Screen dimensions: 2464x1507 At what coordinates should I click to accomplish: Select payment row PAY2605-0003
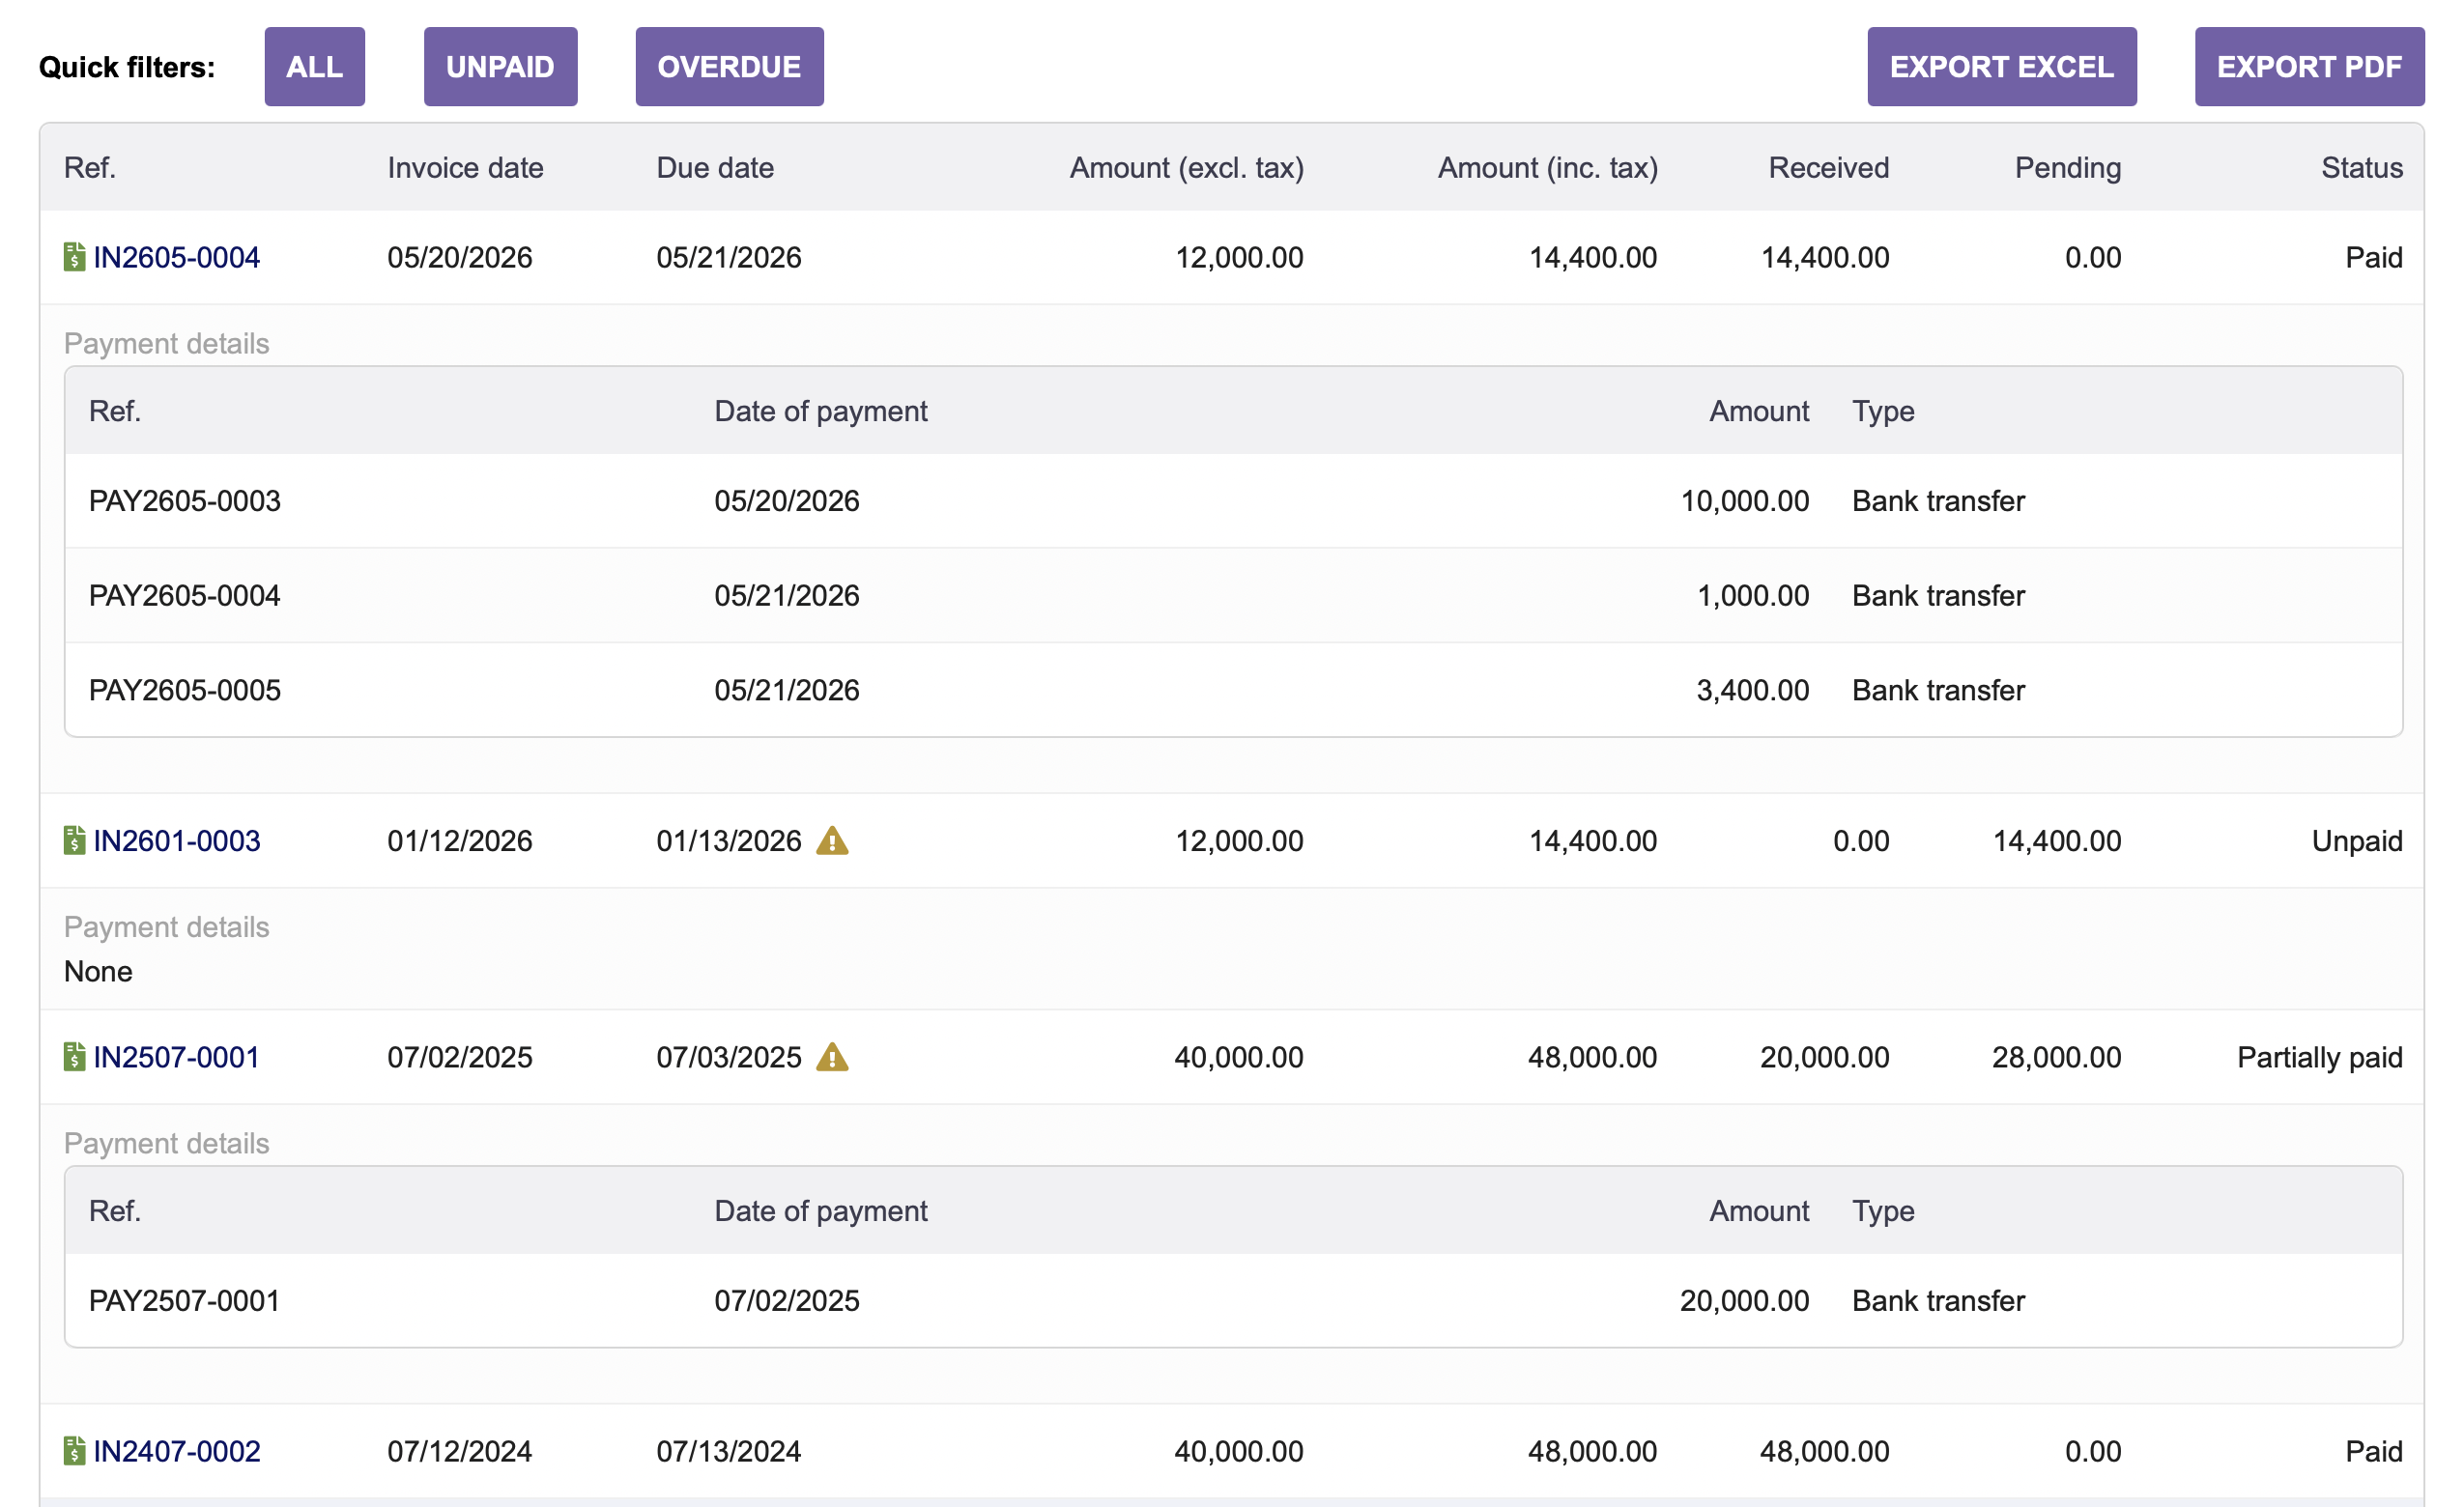click(x=1233, y=500)
